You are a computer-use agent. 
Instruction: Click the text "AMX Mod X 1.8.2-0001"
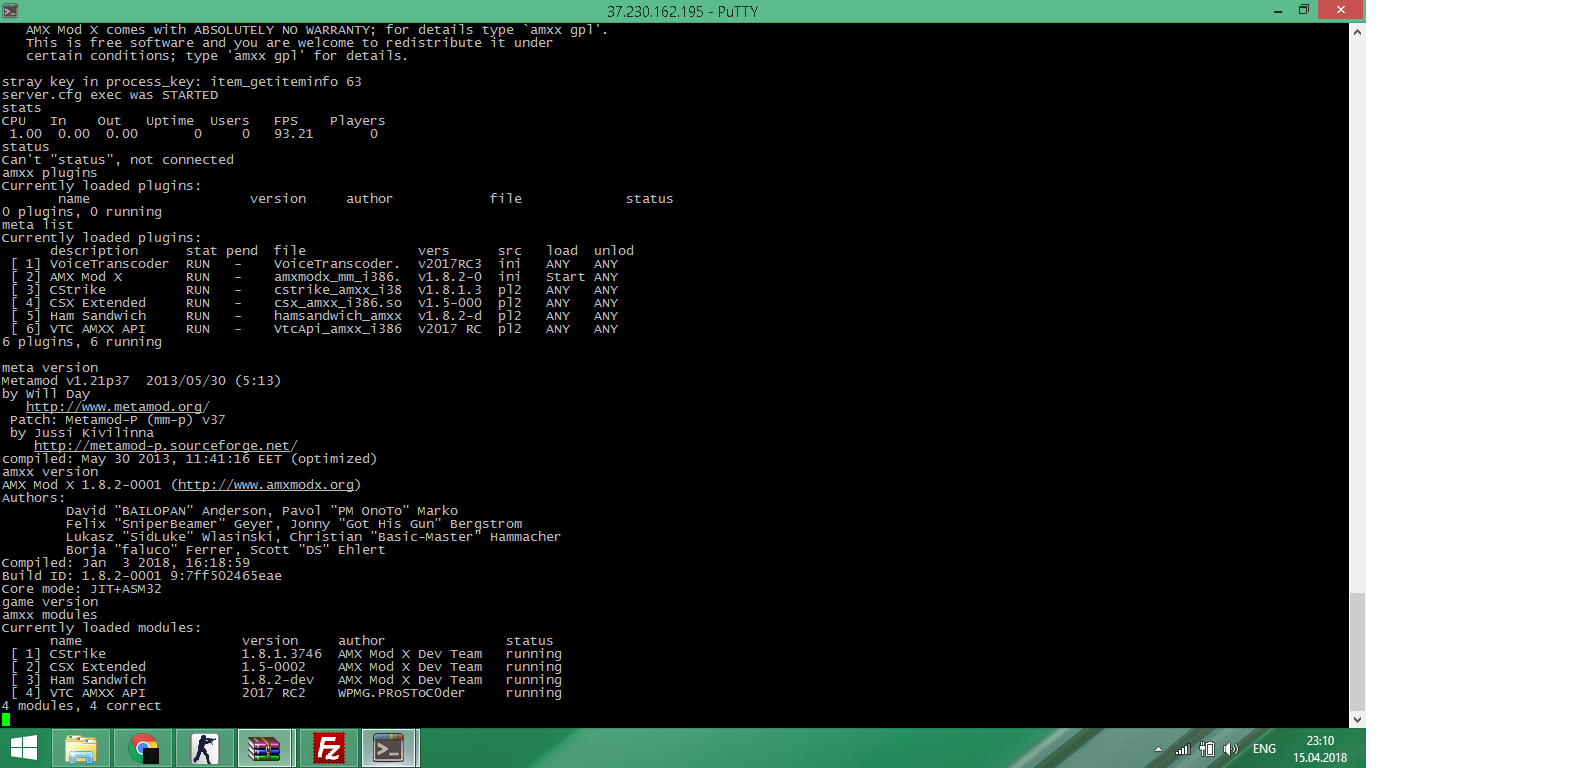(82, 485)
